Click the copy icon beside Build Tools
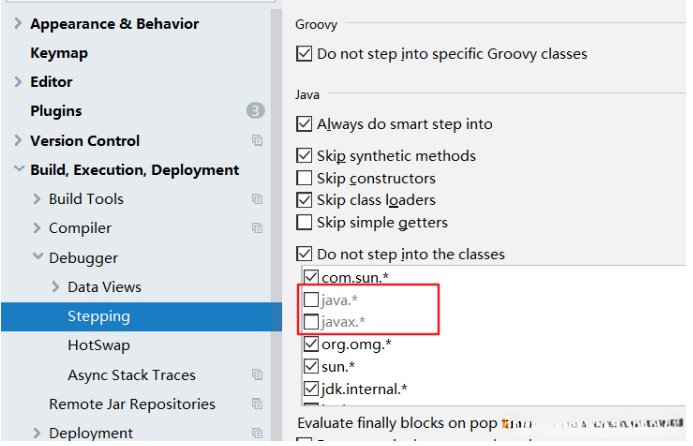The image size is (693, 446). click(x=257, y=199)
